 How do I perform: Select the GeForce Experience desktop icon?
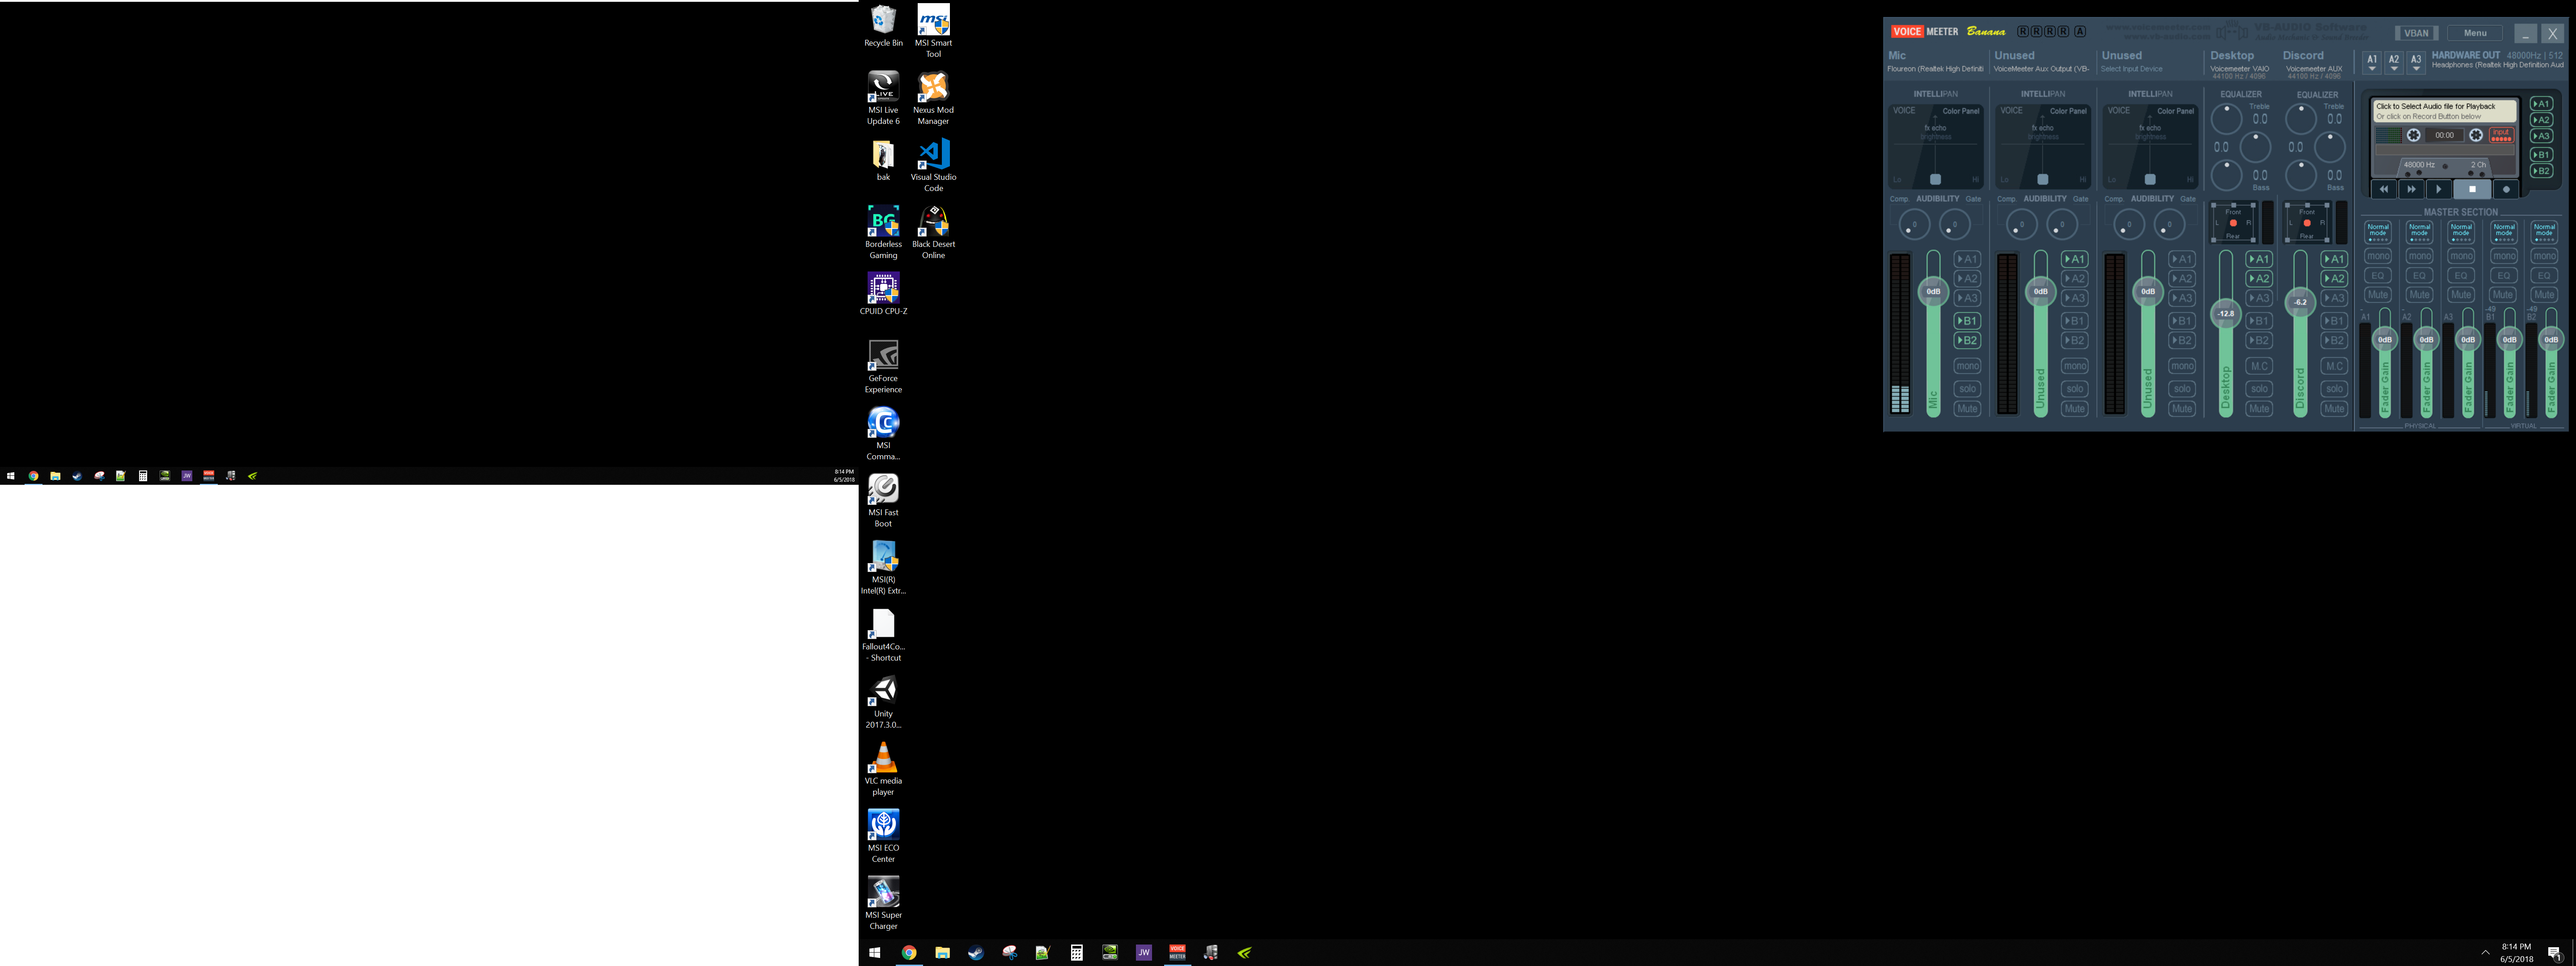click(x=883, y=367)
